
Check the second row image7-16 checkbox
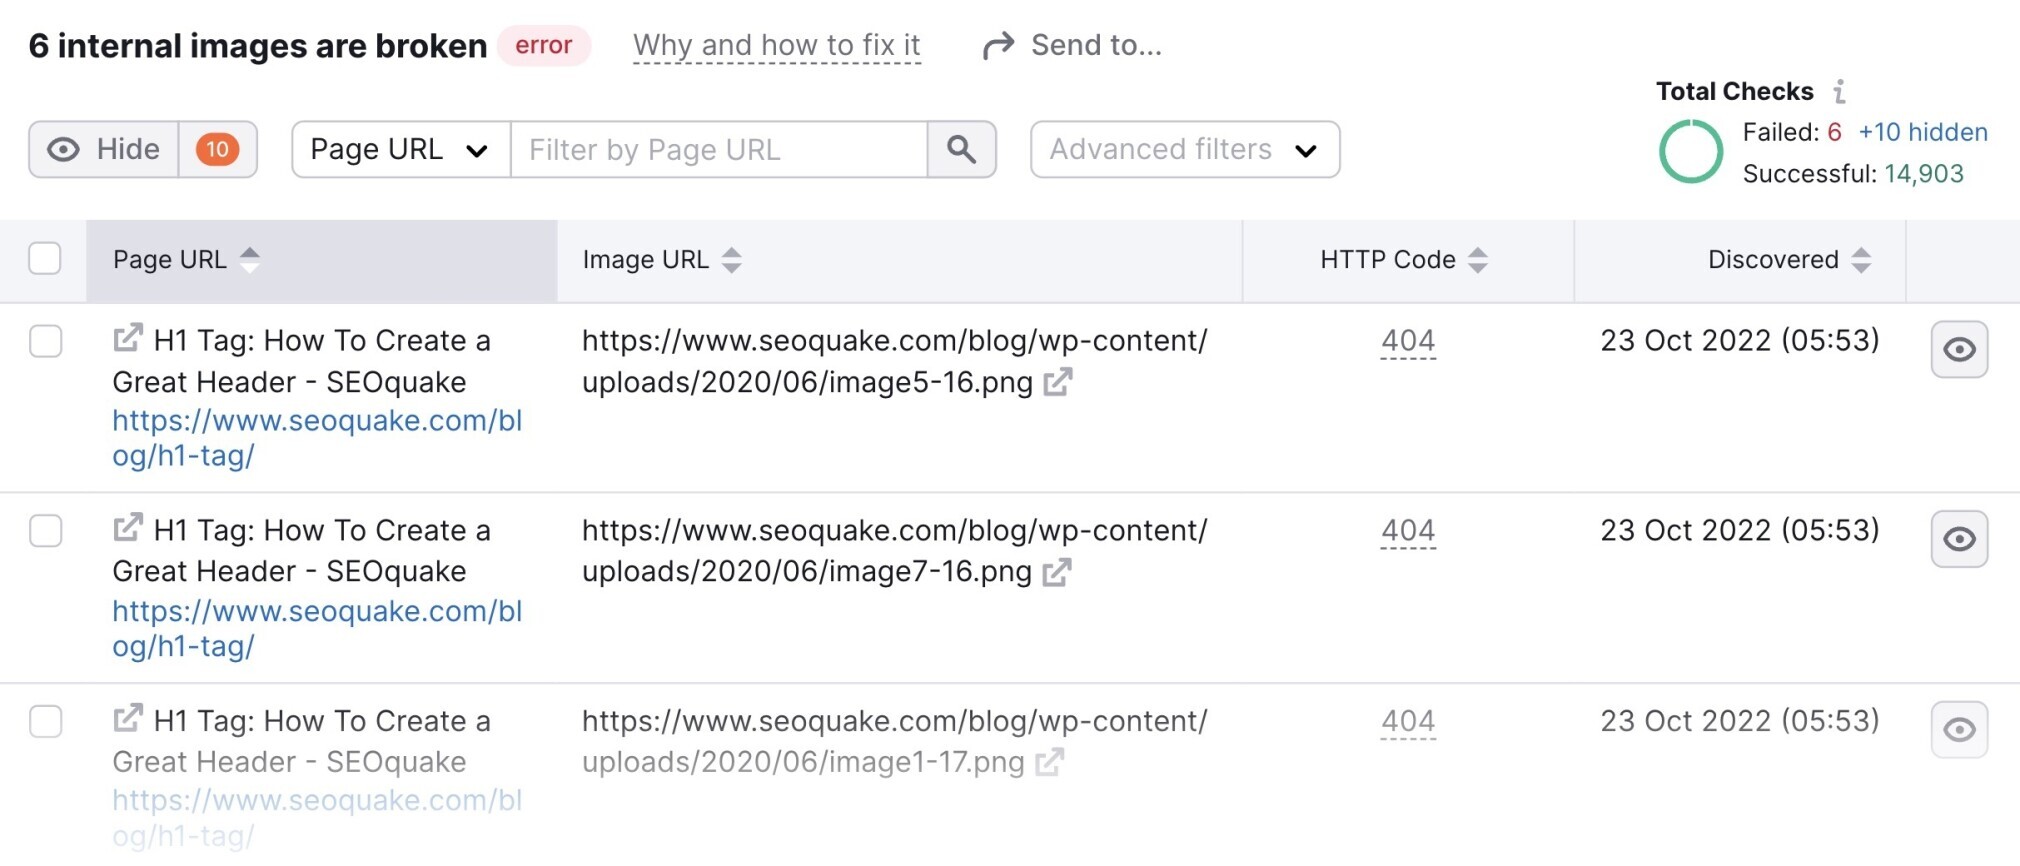(45, 530)
